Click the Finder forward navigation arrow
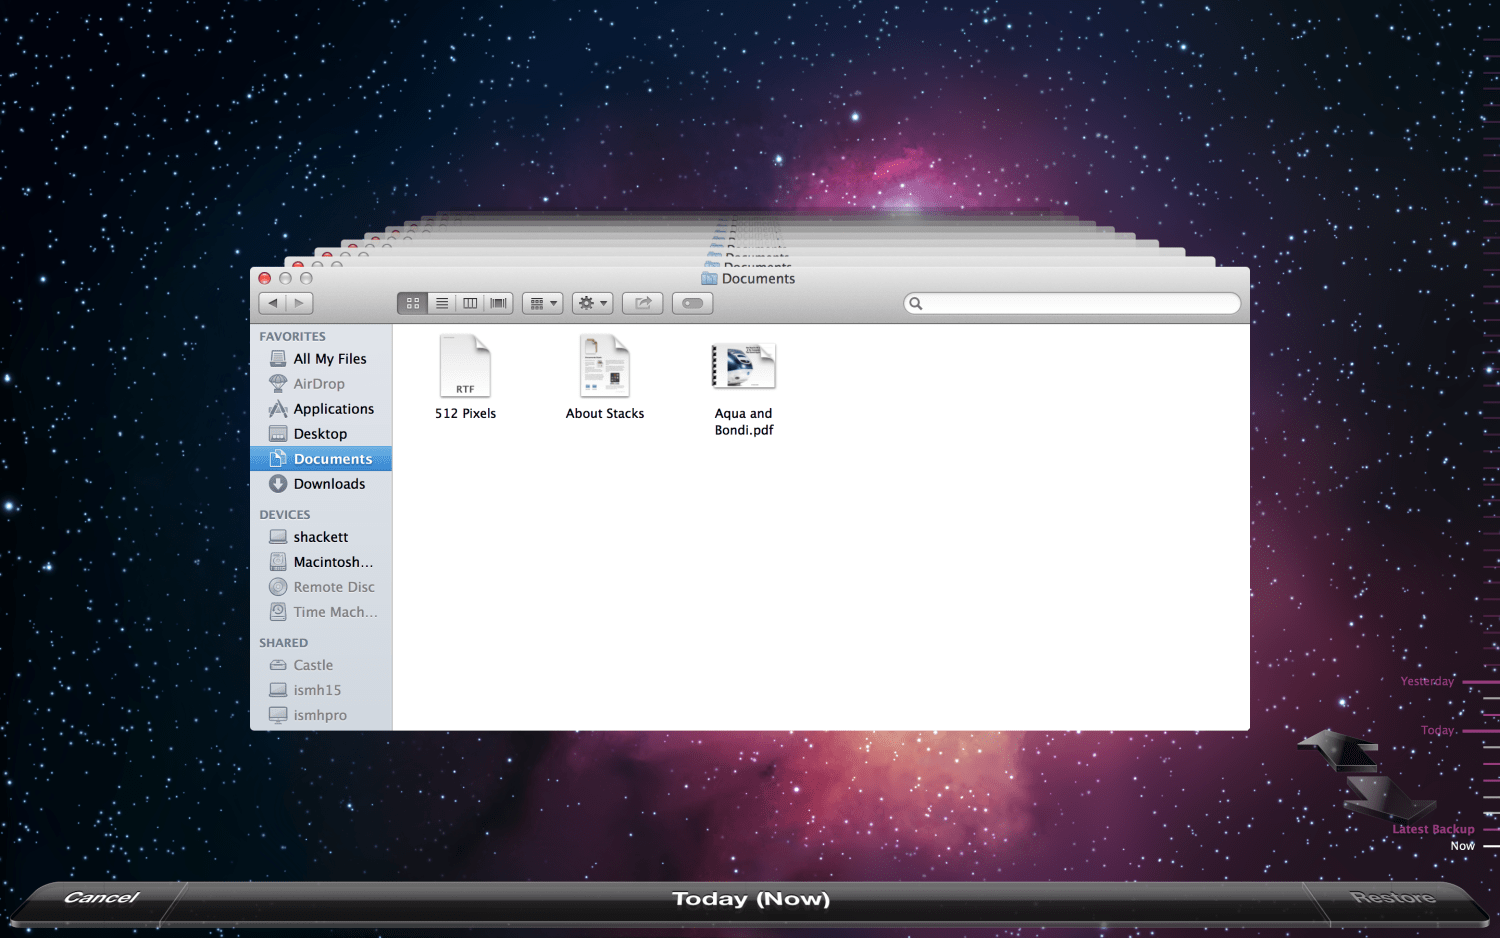 [299, 303]
